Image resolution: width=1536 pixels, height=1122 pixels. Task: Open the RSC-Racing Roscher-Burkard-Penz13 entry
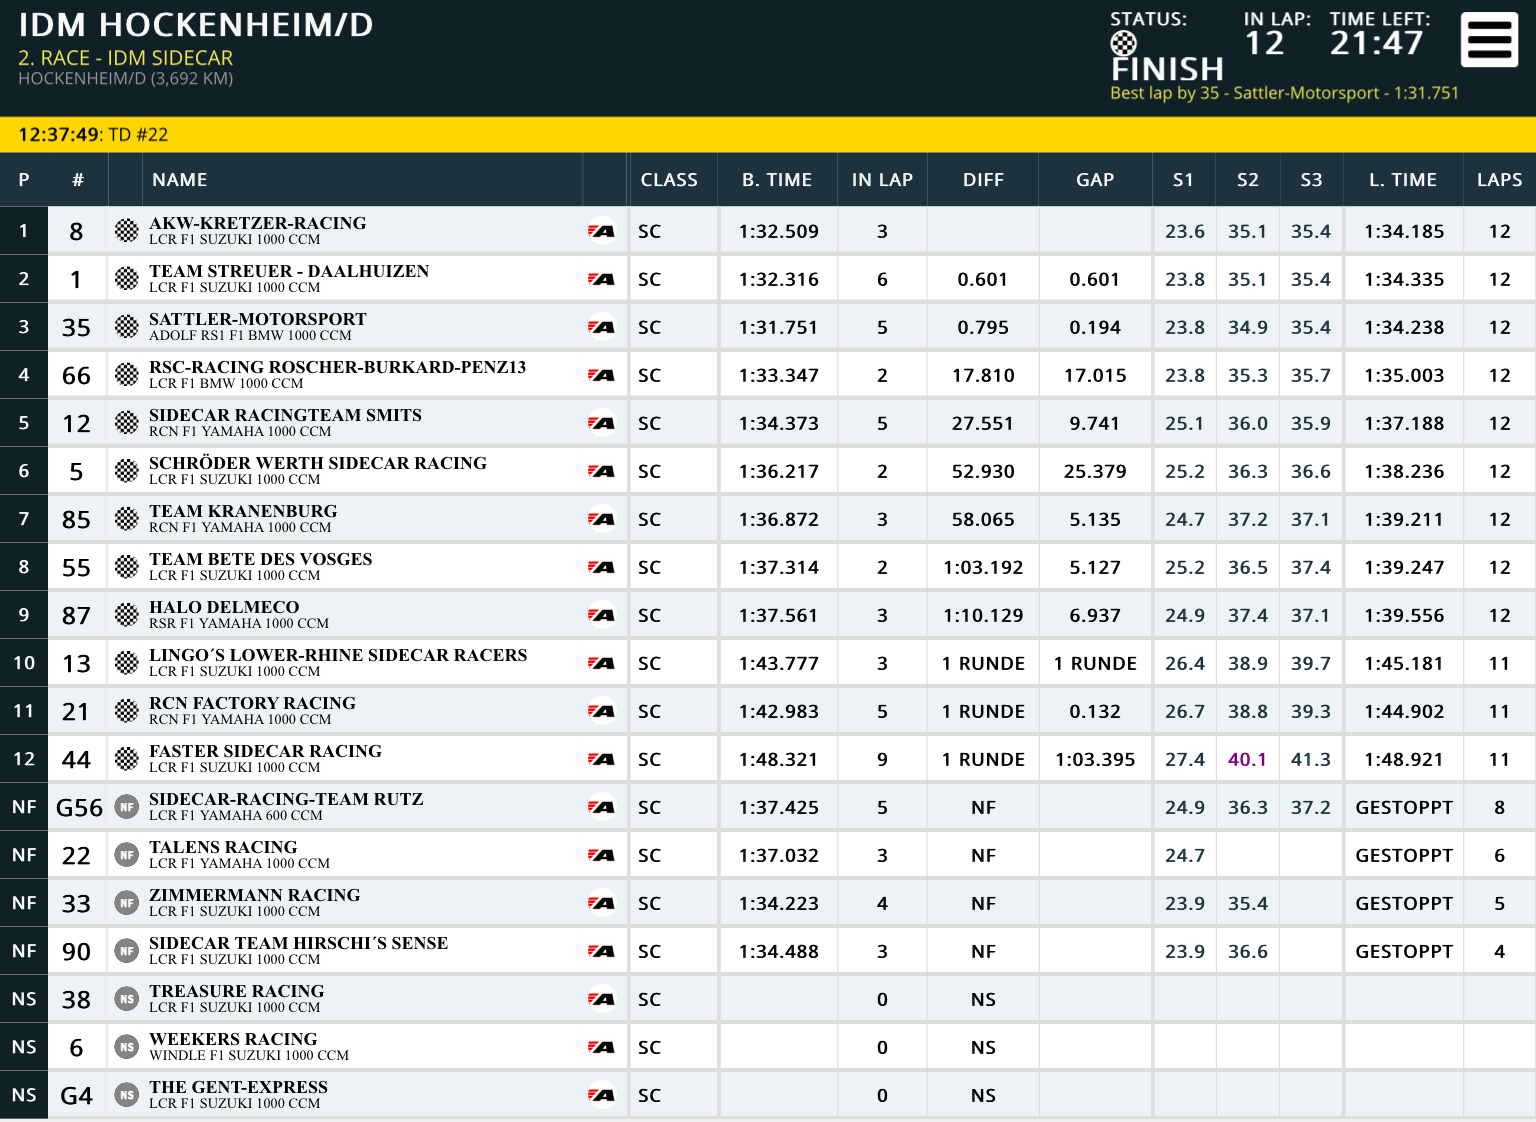coord(768,375)
